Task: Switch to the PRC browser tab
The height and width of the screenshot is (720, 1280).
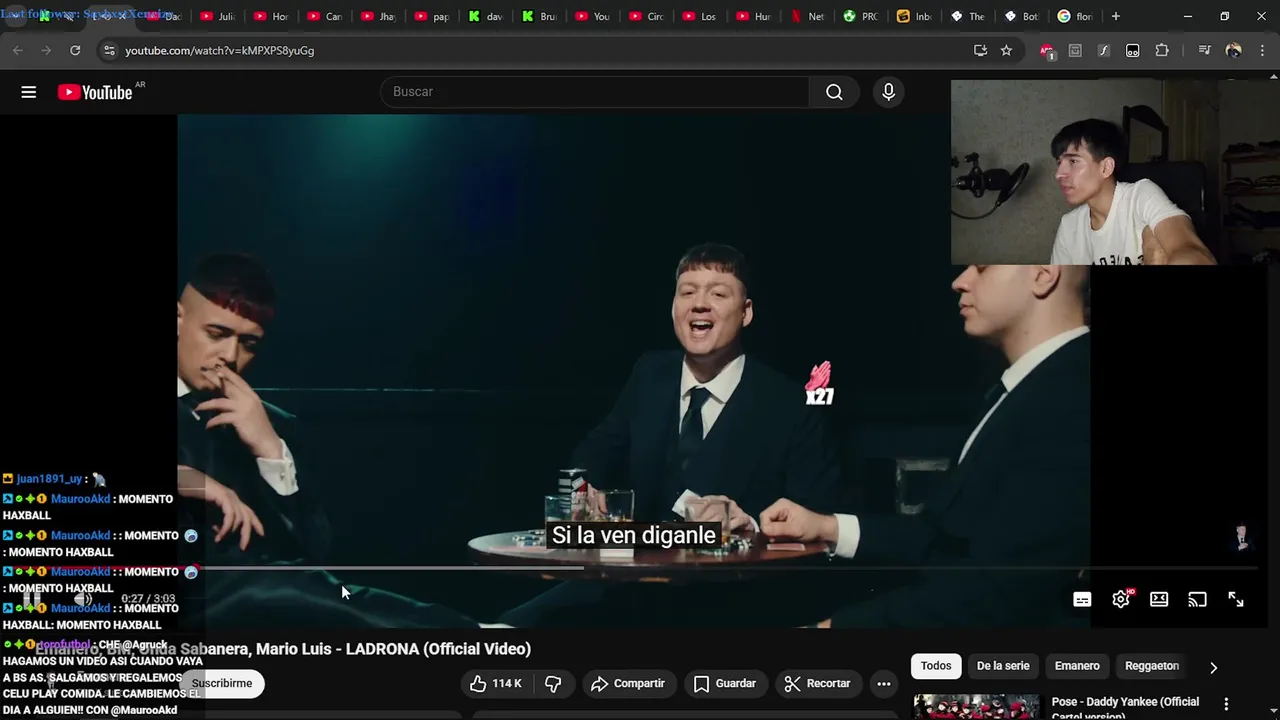Action: pyautogui.click(x=860, y=16)
